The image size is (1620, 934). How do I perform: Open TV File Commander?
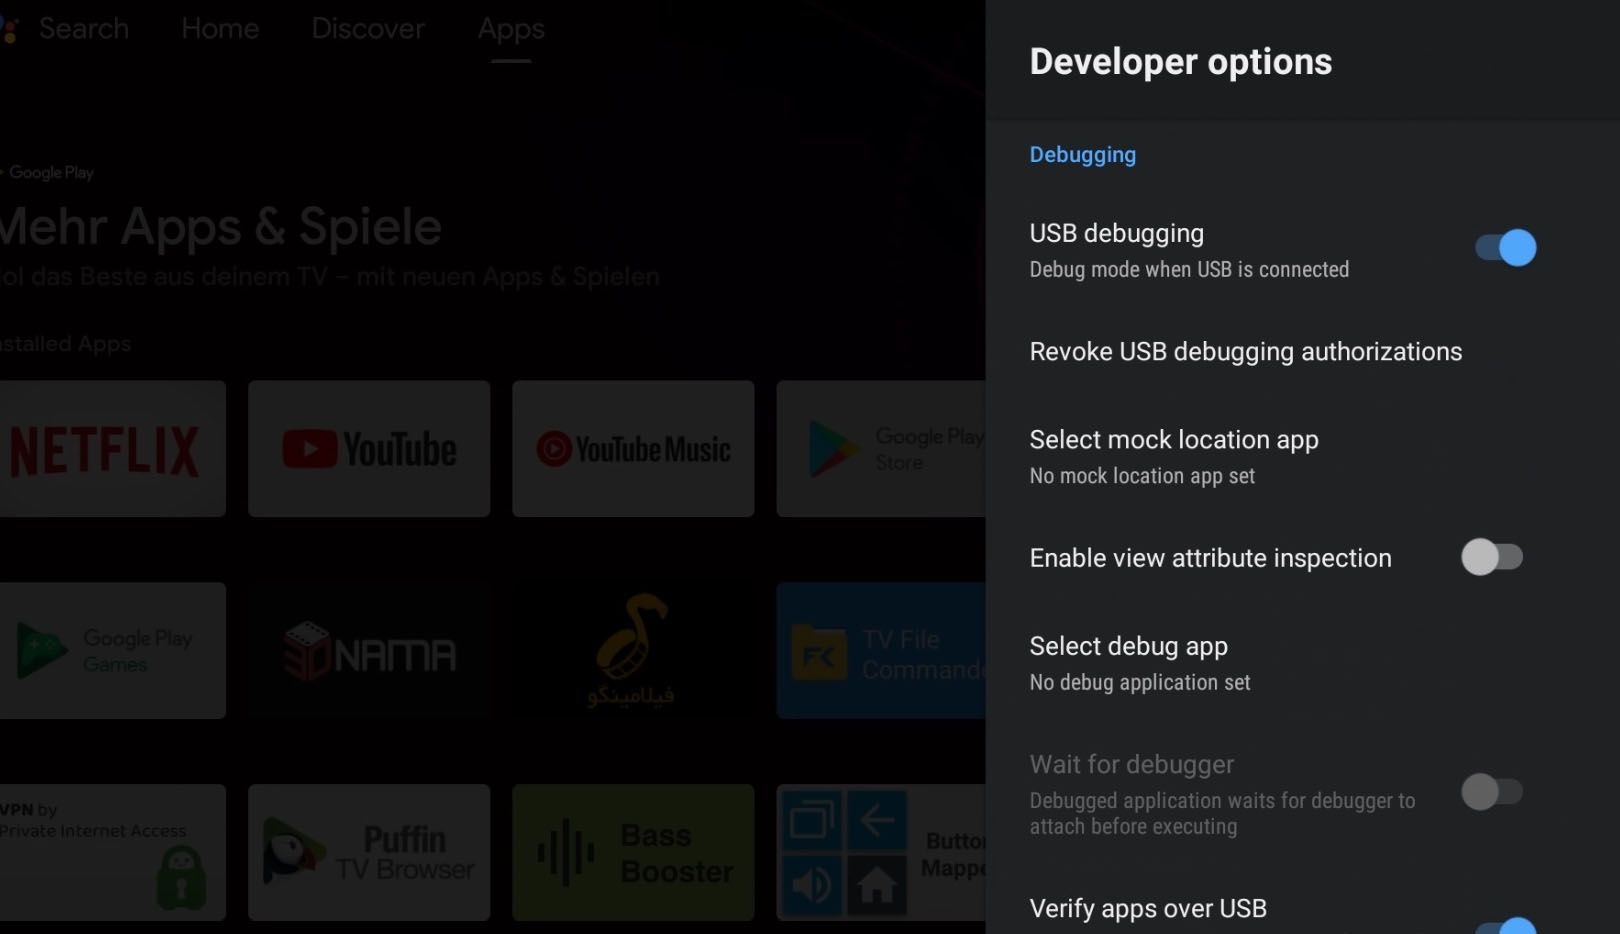pos(880,650)
